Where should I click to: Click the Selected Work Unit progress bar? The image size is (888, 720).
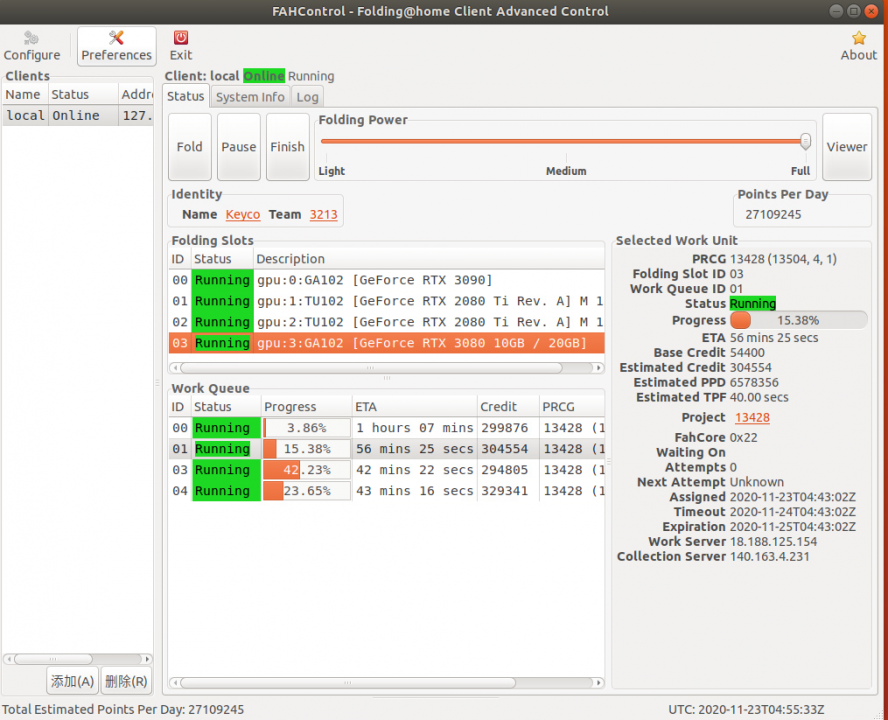[x=799, y=321]
